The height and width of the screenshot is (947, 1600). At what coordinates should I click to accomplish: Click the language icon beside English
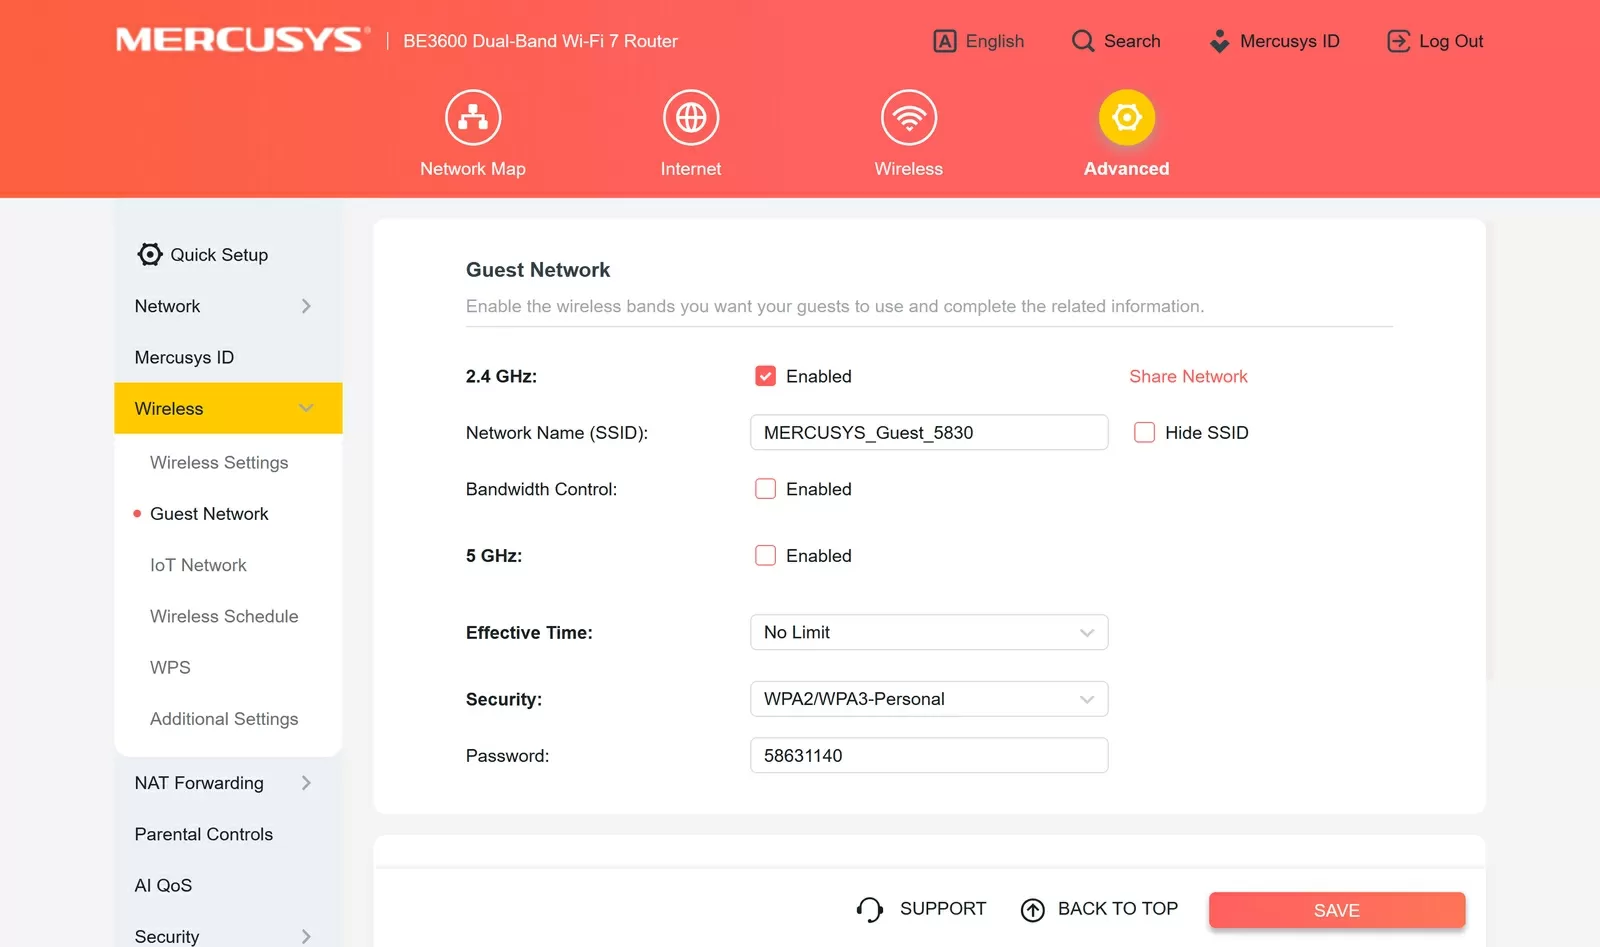[x=945, y=41]
